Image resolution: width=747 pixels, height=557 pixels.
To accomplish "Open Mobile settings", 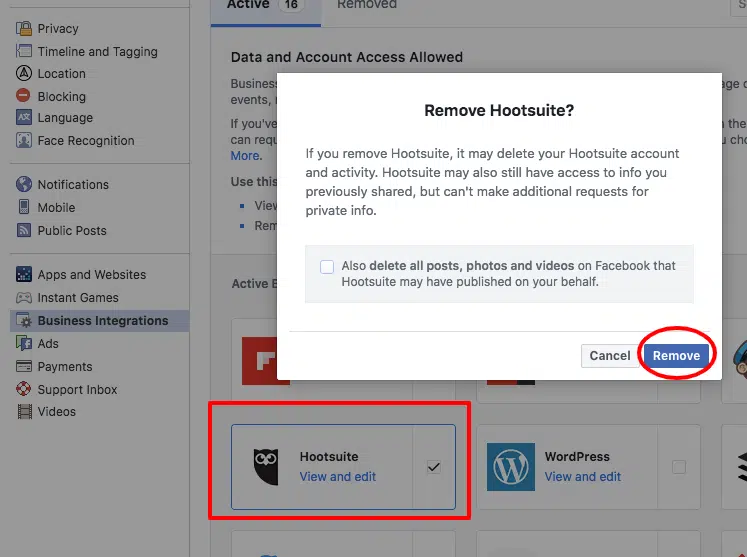I will tap(56, 208).
